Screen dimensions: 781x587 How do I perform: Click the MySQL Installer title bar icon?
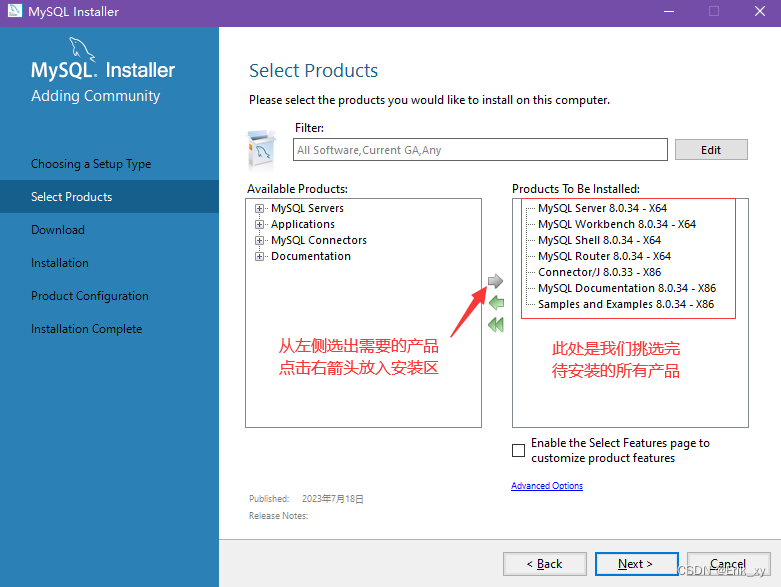(x=15, y=11)
